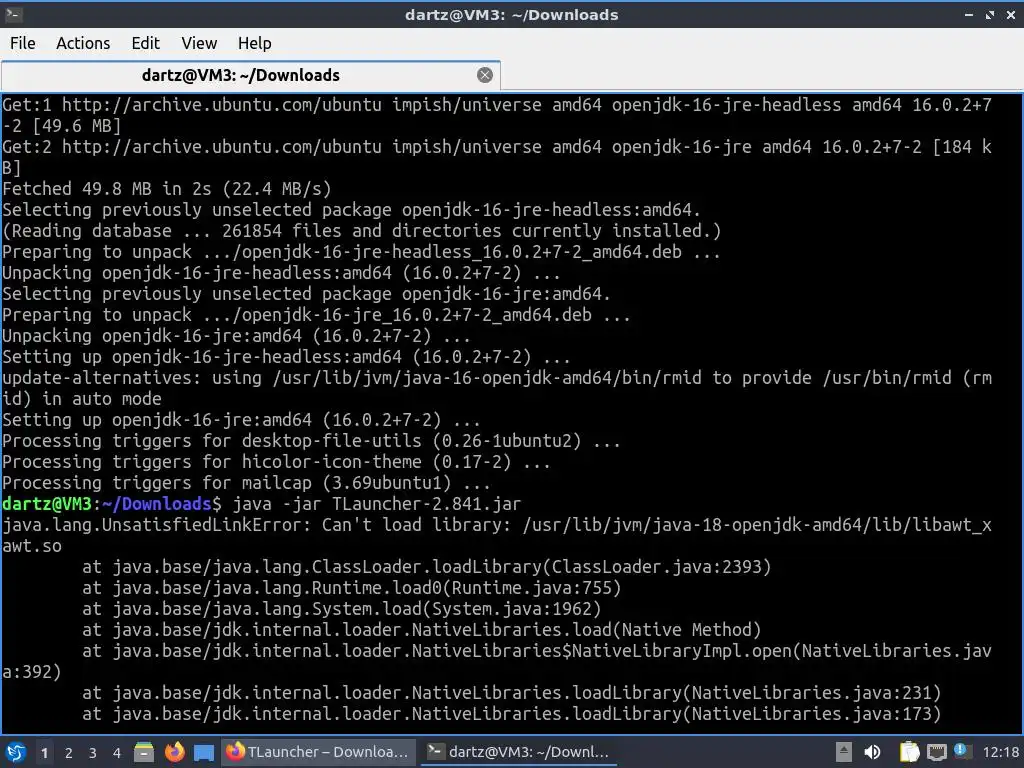Click 'Unpacking openjdk-16-jre-headless:amd64' line
1024x768 pixels.
pos(281,273)
